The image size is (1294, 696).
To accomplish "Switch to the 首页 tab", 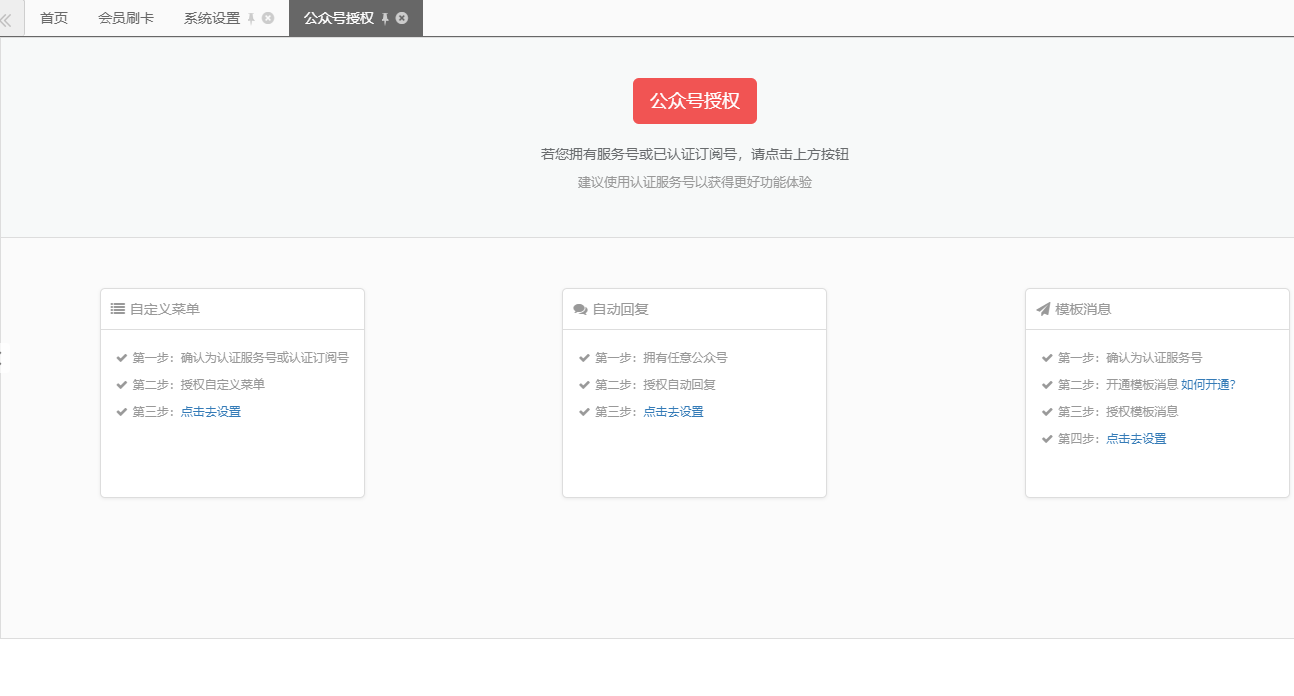I will pyautogui.click(x=54, y=18).
